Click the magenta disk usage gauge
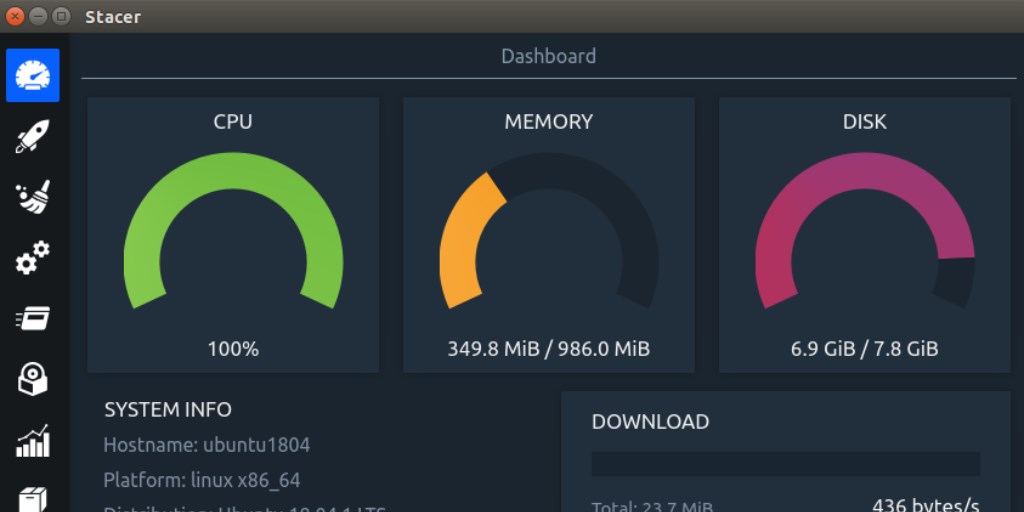This screenshot has height=512, width=1024. [x=865, y=230]
